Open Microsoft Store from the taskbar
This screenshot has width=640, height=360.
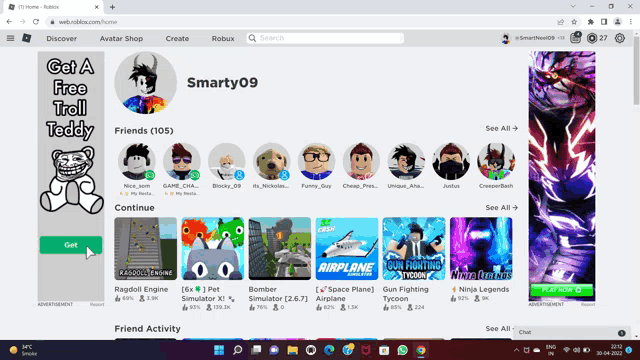tap(384, 350)
